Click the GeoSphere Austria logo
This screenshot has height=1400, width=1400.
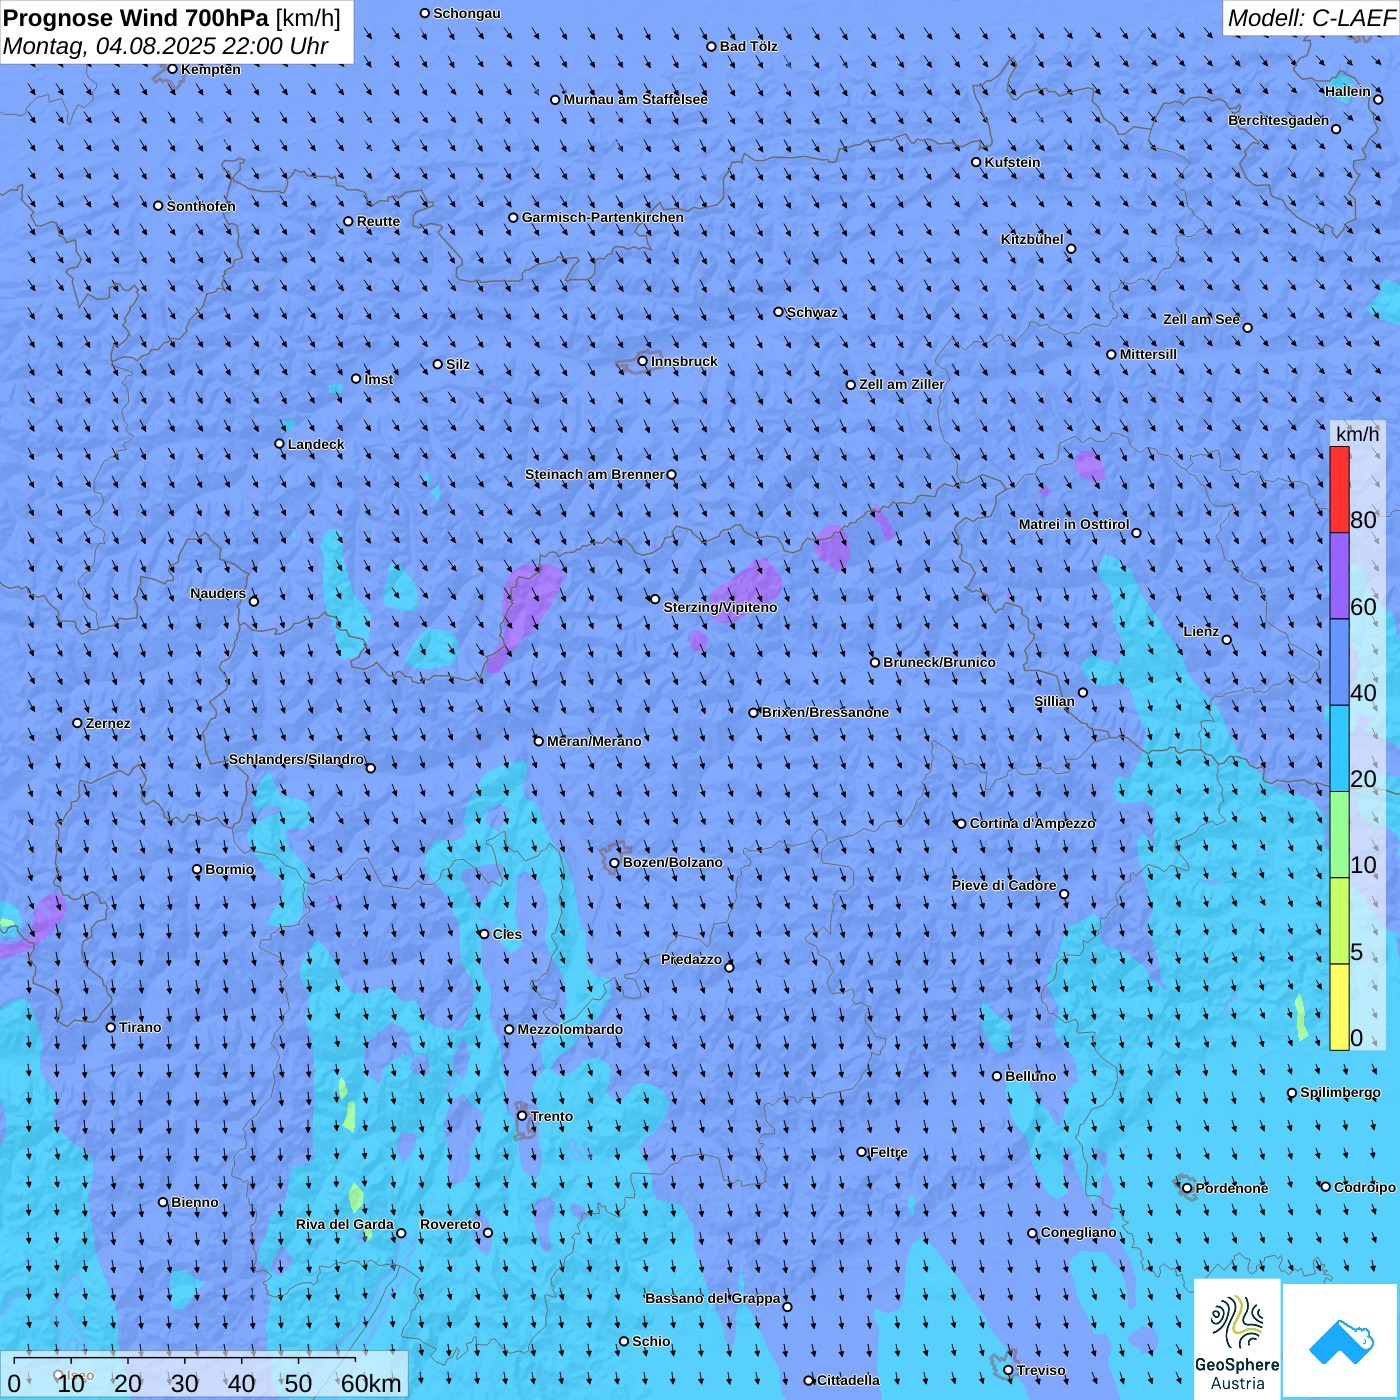1237,1338
